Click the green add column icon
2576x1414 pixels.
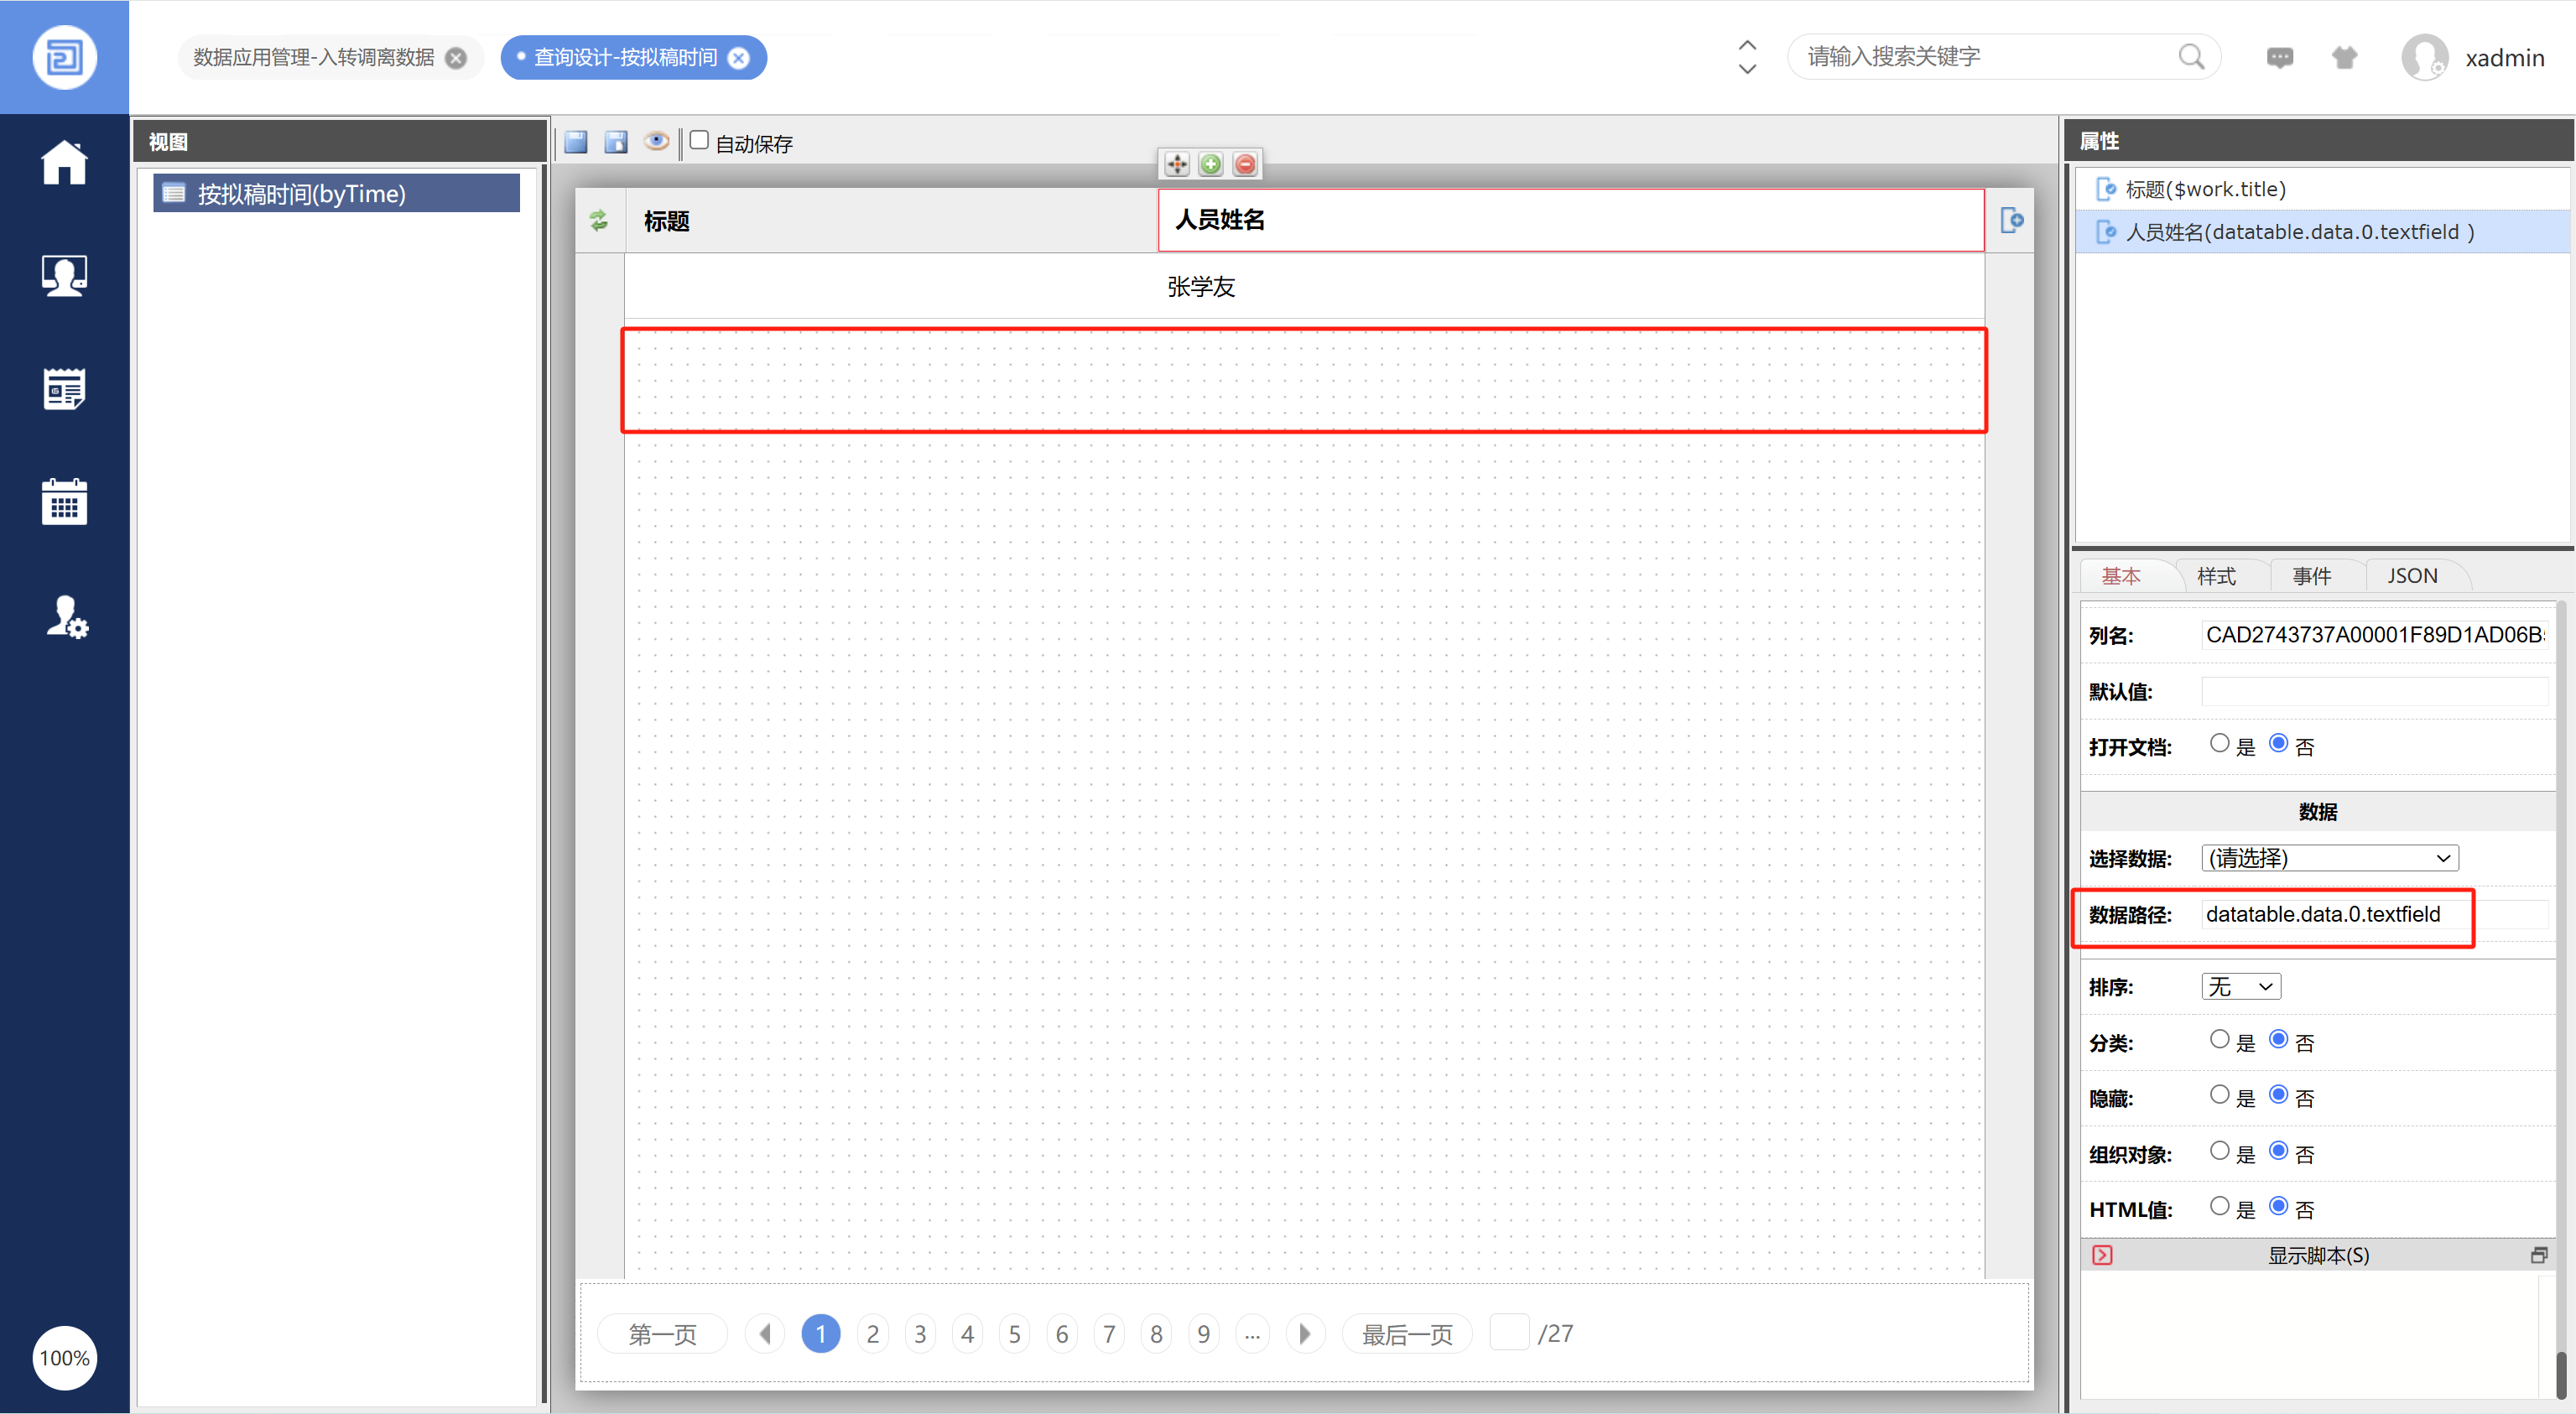1211,165
